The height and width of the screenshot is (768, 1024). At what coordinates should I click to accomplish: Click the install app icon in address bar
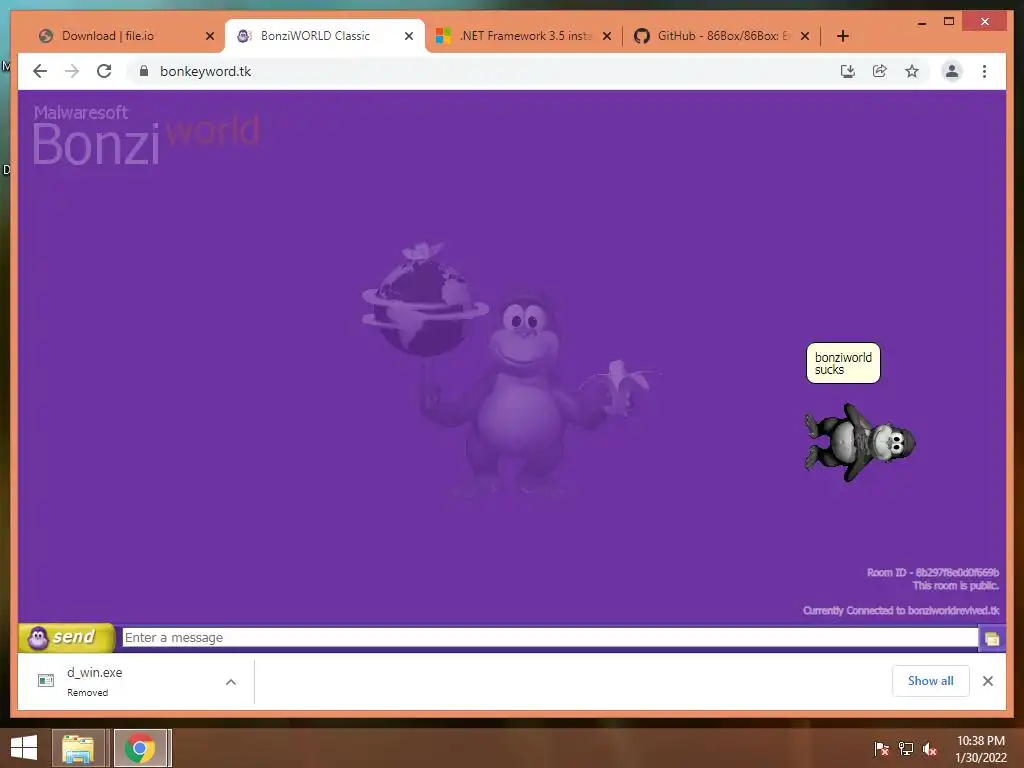point(848,71)
